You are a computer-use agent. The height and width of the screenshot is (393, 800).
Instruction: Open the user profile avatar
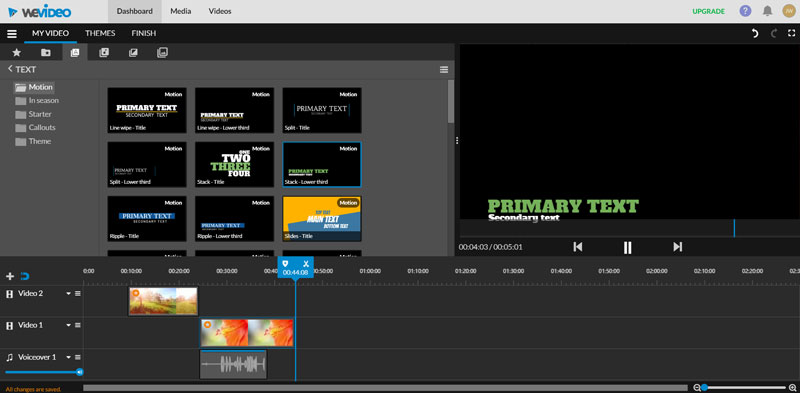click(788, 11)
